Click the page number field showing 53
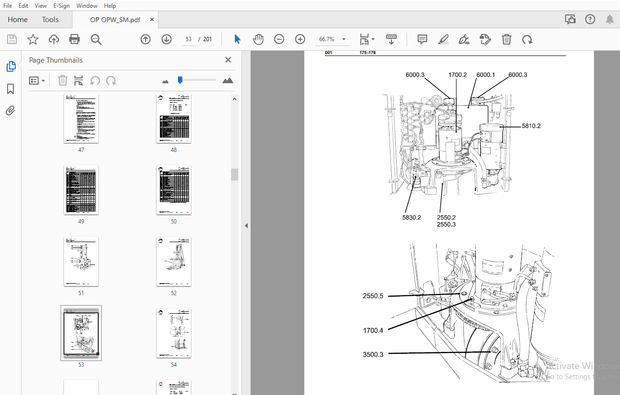Screen dimensions: 620x395 tap(189, 39)
